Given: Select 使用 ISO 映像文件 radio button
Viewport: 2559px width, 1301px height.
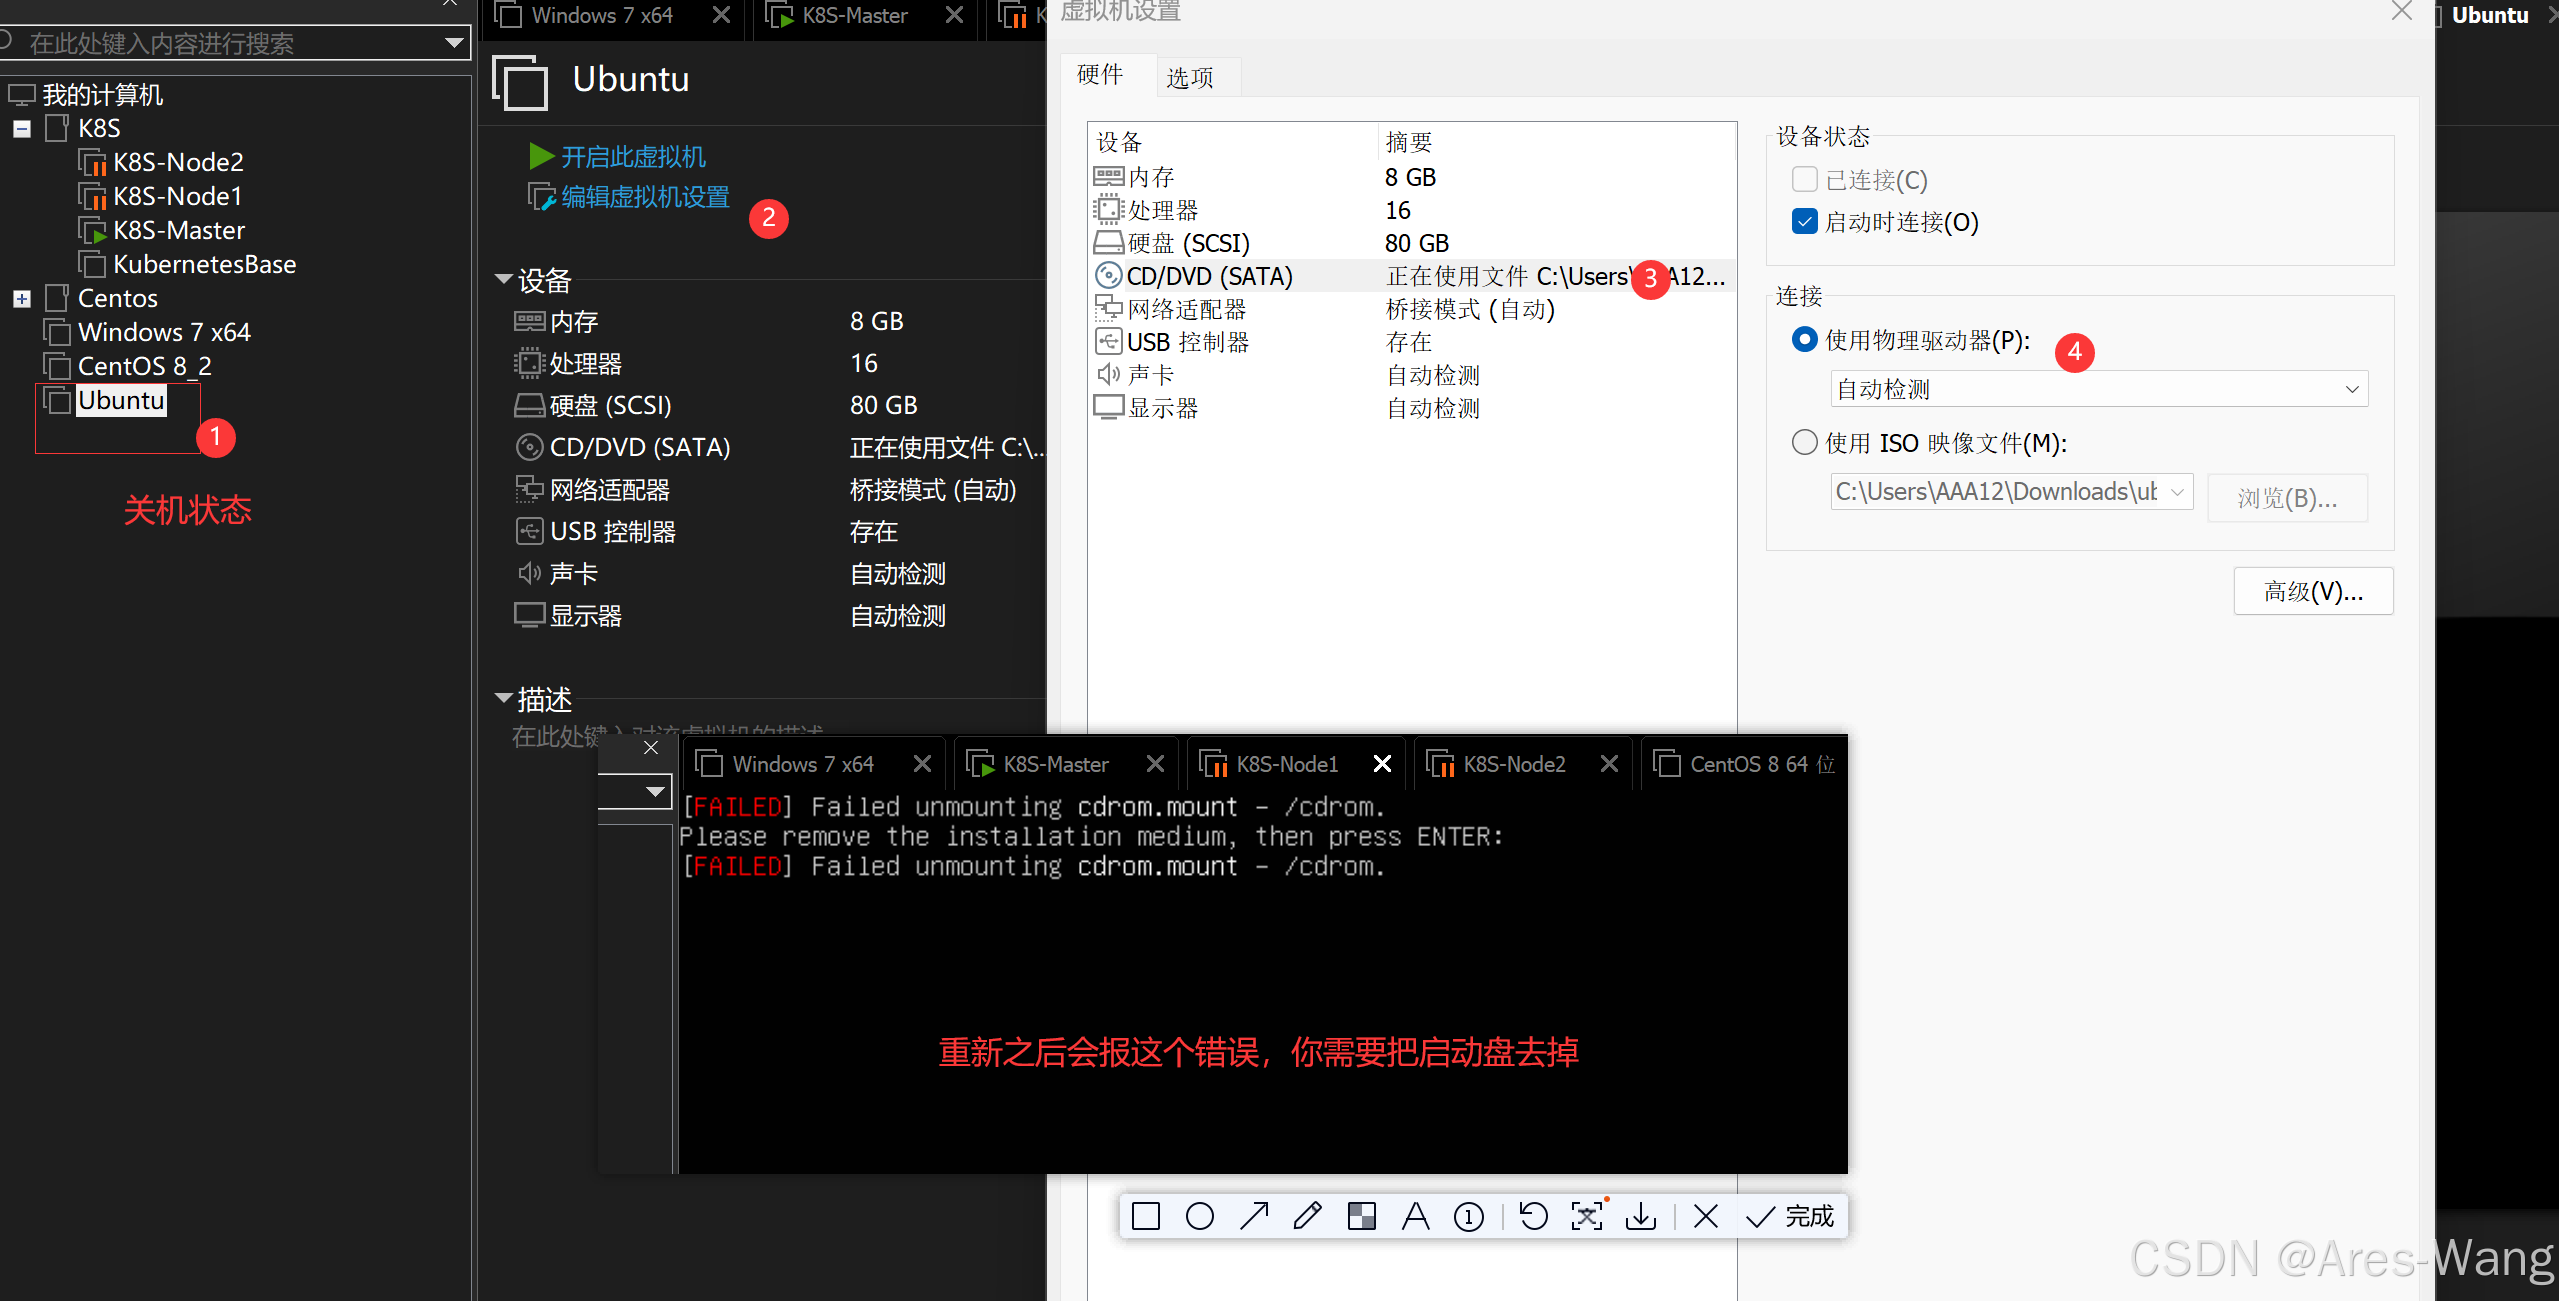Looking at the screenshot, I should (x=1805, y=442).
